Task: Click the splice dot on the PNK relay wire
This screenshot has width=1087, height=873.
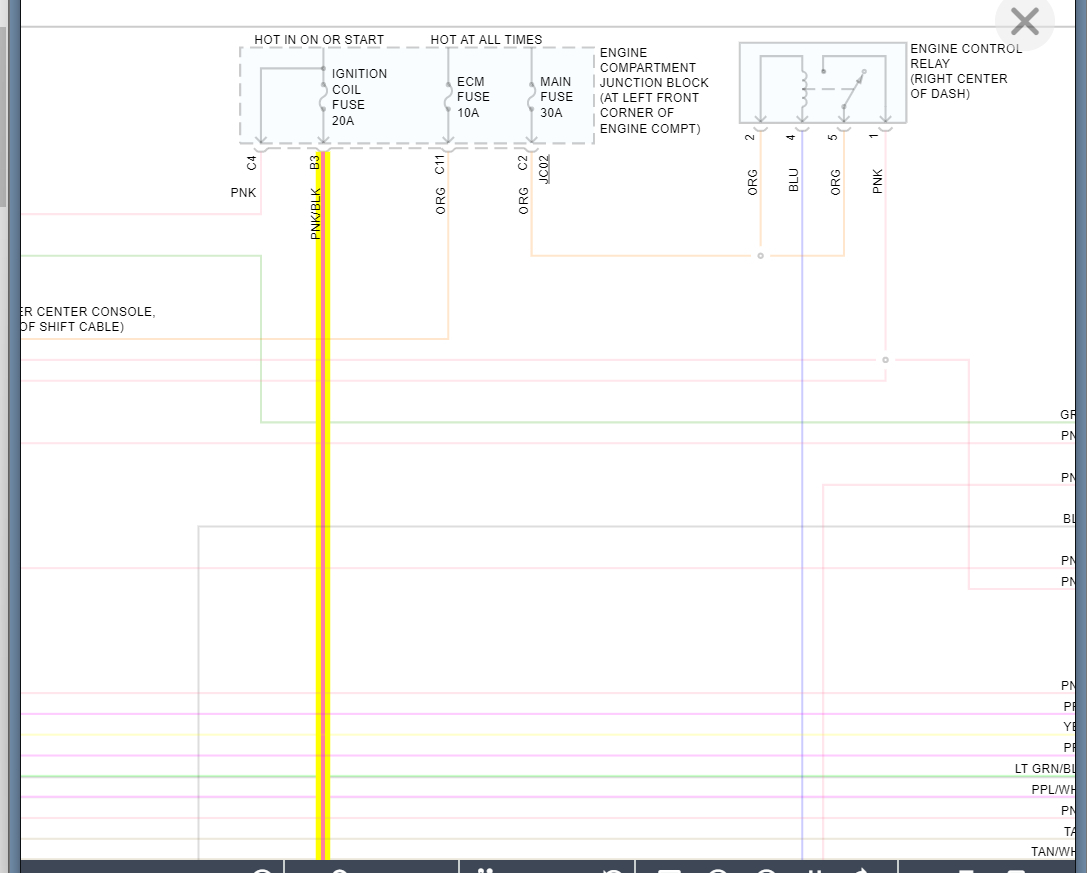Action: 885,360
